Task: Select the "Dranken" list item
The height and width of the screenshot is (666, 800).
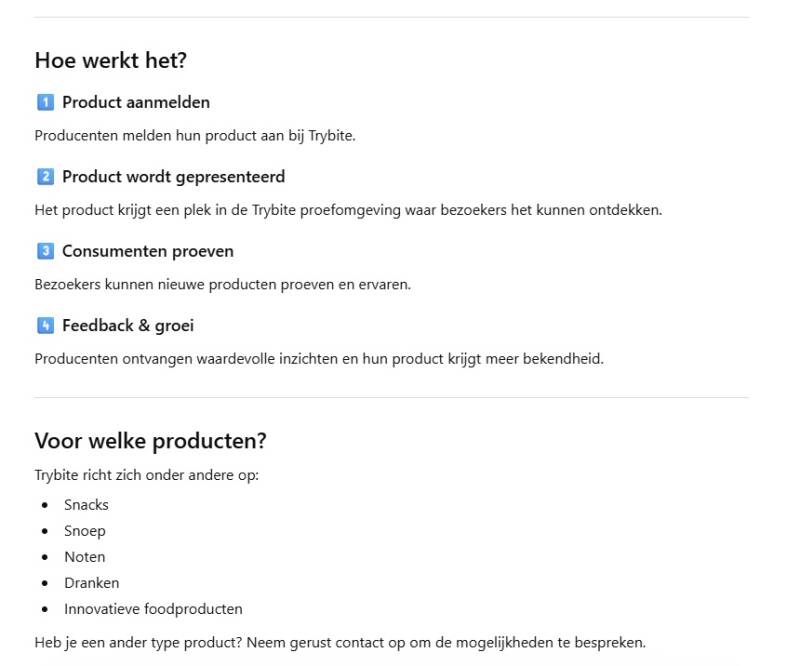Action: pyautogui.click(x=91, y=583)
